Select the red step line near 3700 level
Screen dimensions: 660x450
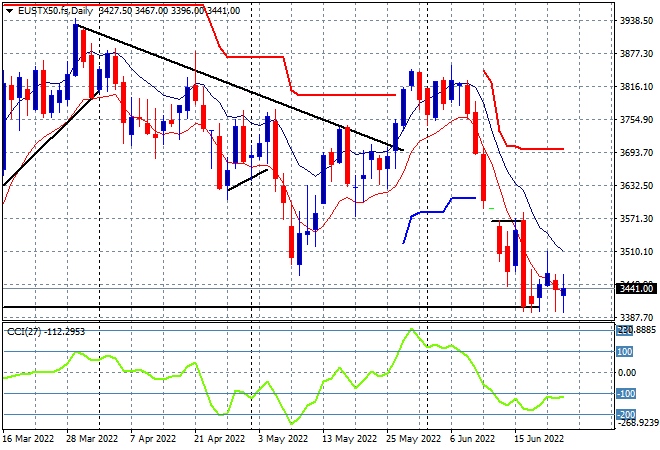coord(542,149)
